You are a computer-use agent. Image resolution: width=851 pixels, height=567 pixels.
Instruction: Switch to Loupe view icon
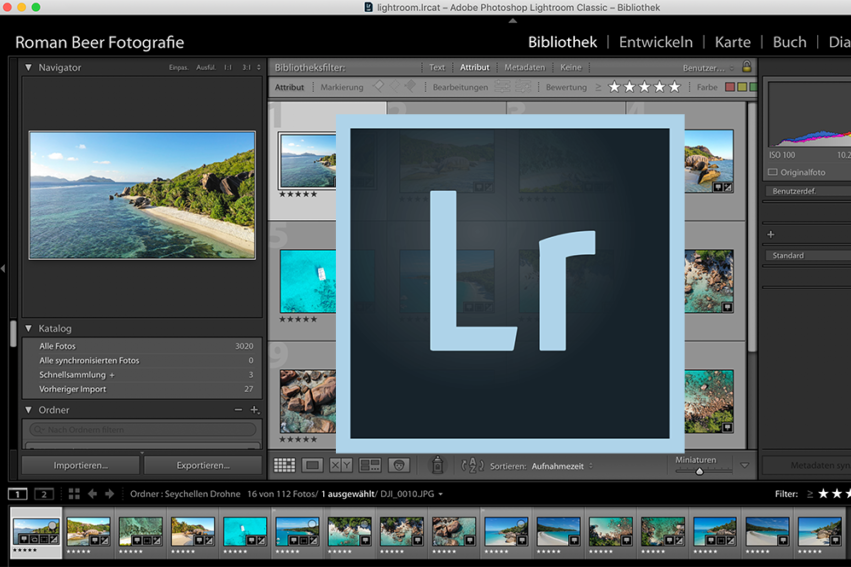pos(313,465)
